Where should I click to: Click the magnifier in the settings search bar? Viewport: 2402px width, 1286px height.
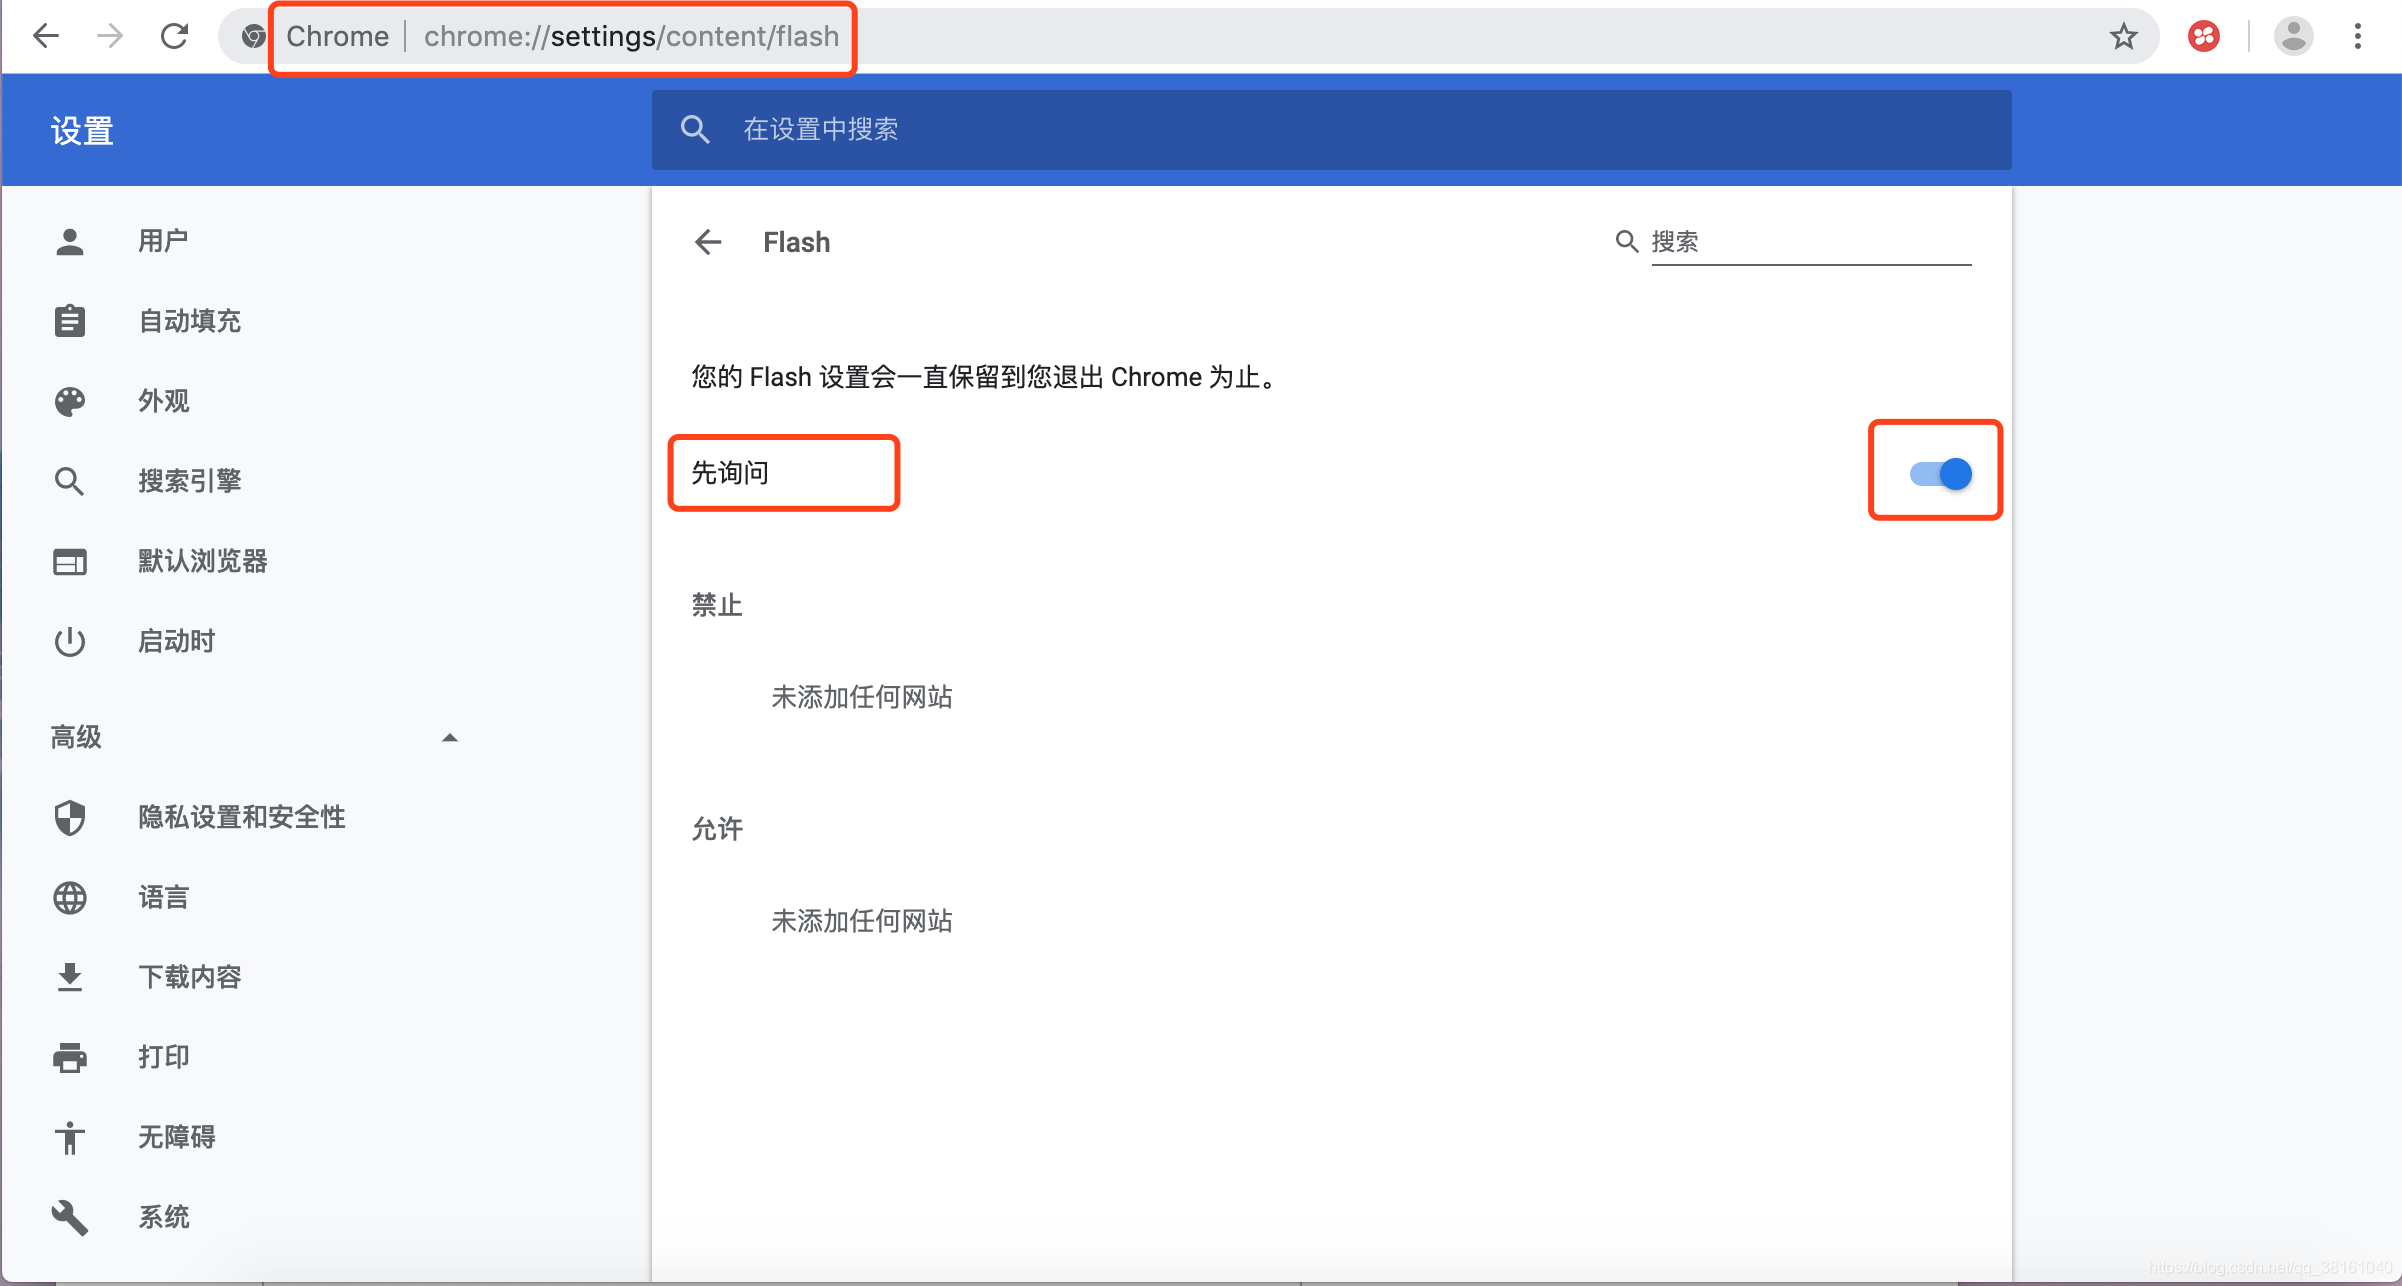click(695, 130)
